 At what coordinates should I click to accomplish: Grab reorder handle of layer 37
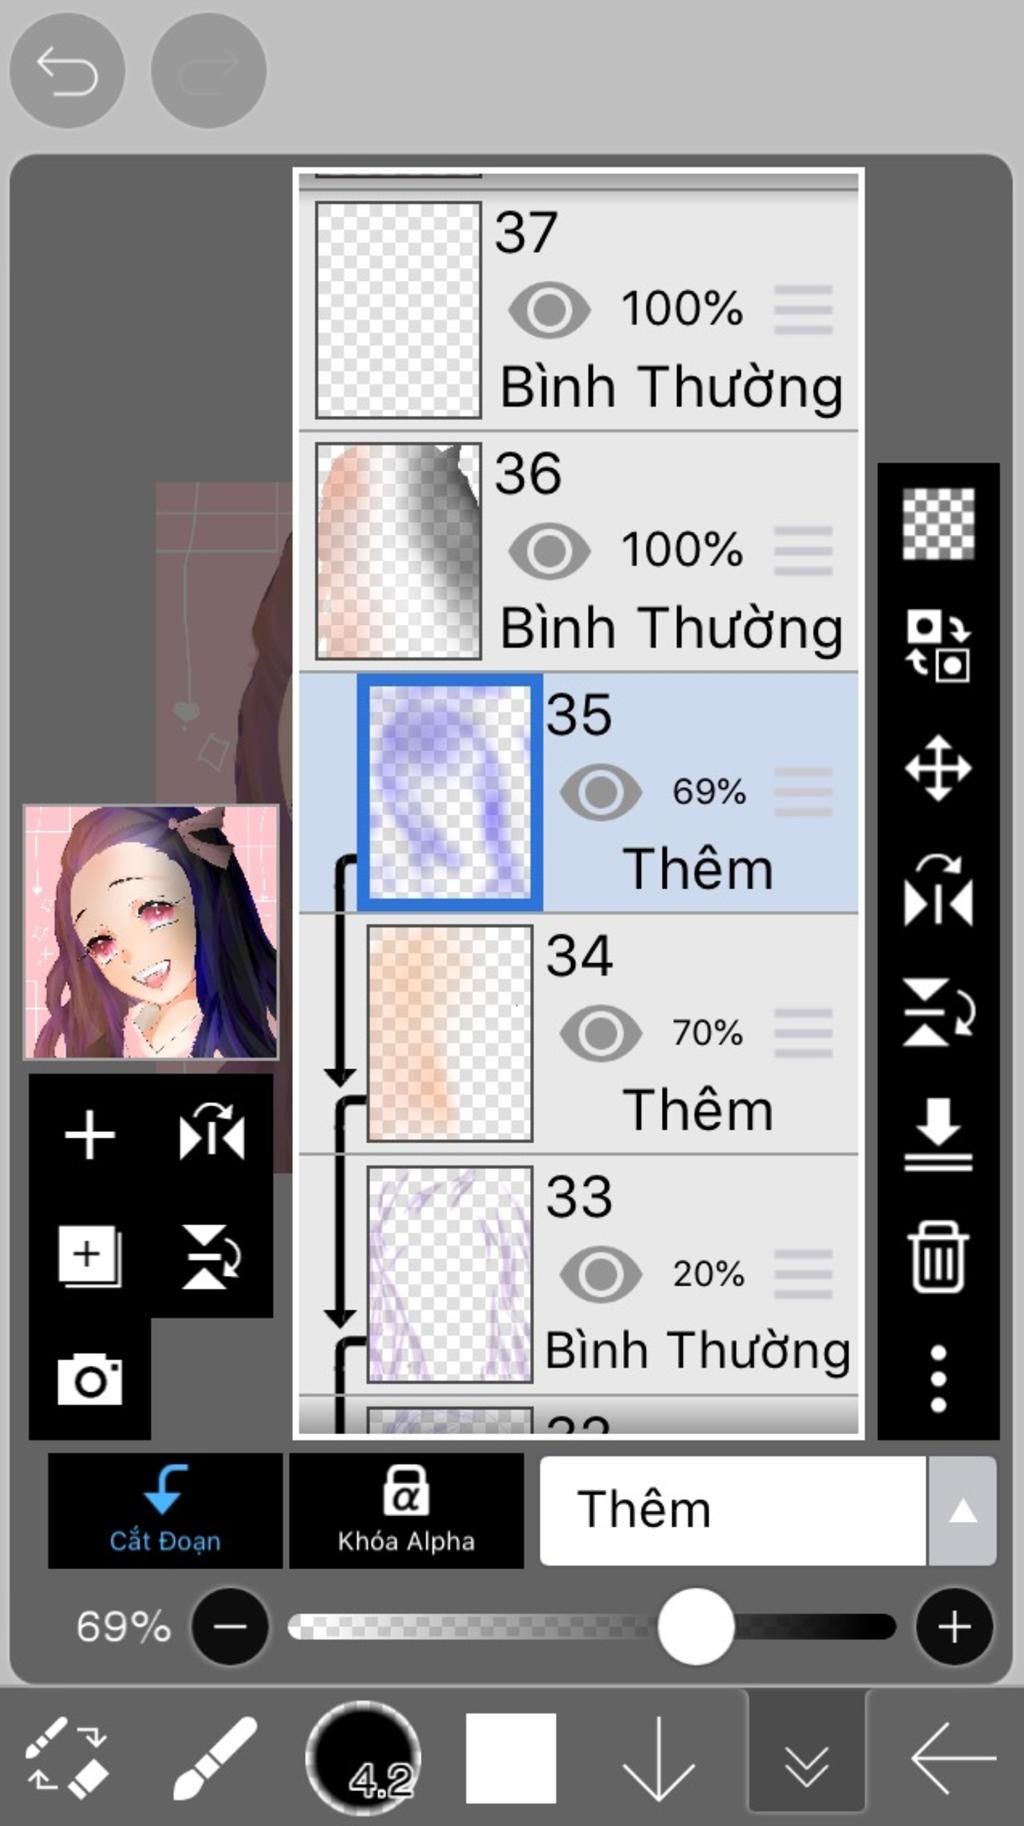tap(803, 309)
